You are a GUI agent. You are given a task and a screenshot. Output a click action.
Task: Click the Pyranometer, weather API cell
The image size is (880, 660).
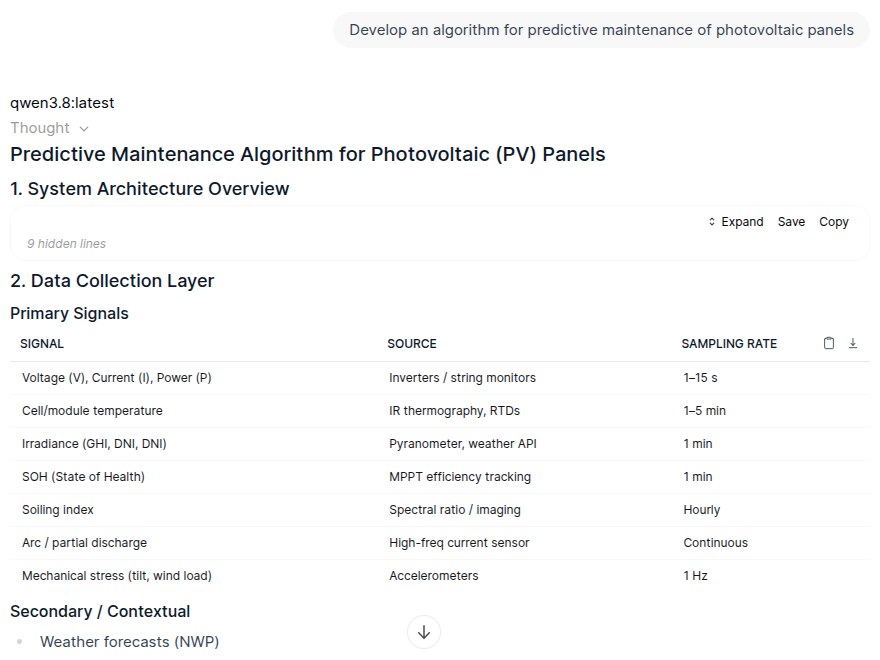463,444
